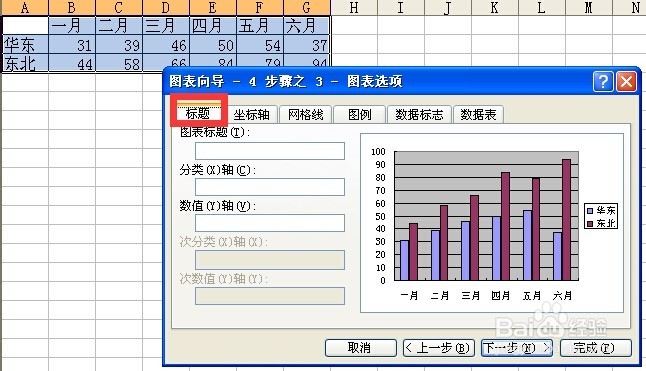Switch to the 坐标轴 tab
The image size is (646, 371).
pyautogui.click(x=251, y=114)
